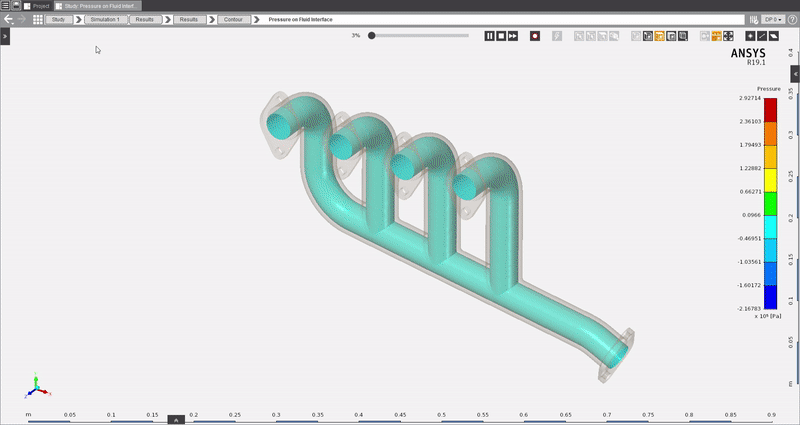This screenshot has height=425, width=800.
Task: Click the 0.5 mark on bottom ruler
Action: (441, 415)
